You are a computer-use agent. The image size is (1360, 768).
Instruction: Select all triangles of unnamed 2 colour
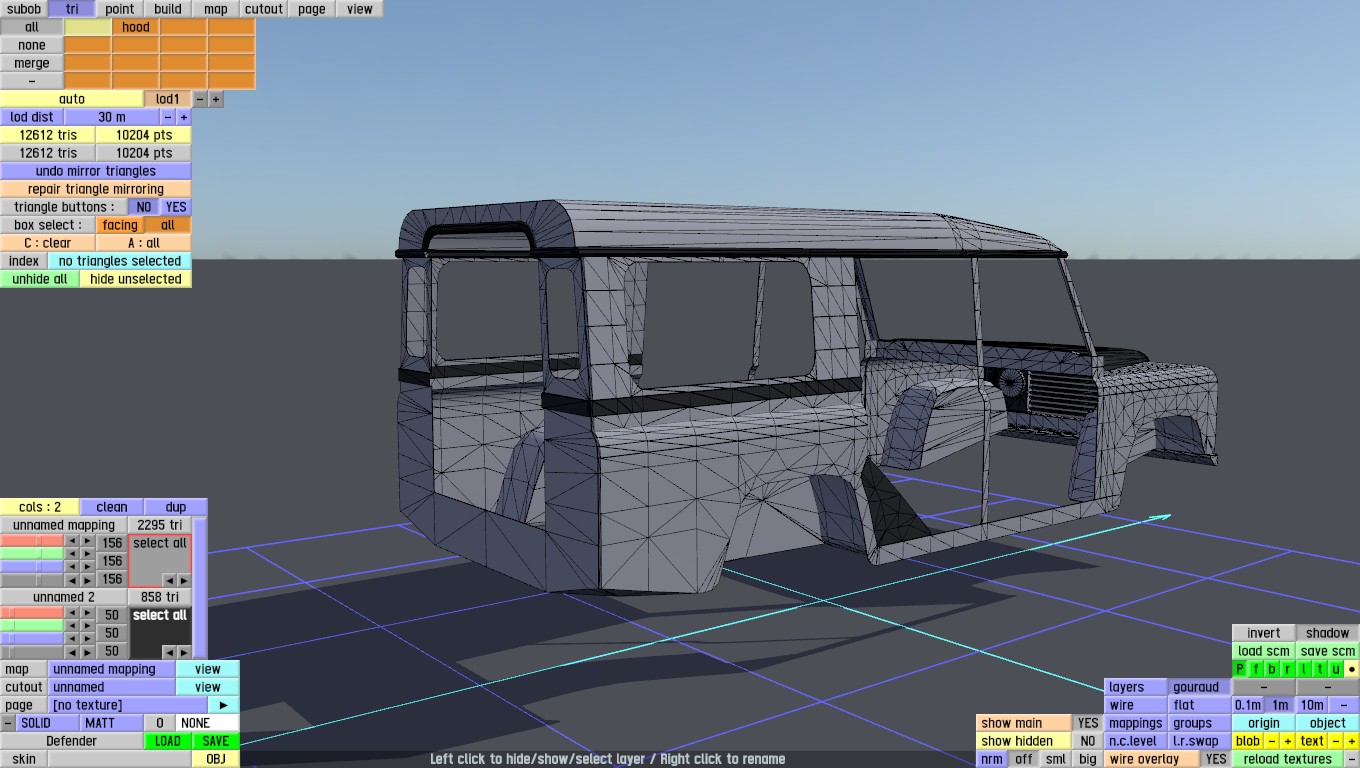click(160, 615)
